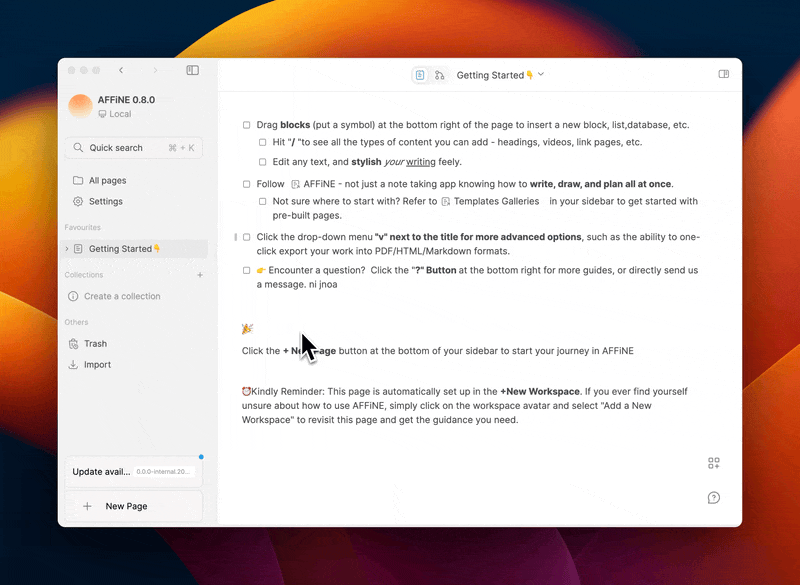Check the 'Edit any text' checkbox
The width and height of the screenshot is (800, 585).
click(x=262, y=162)
